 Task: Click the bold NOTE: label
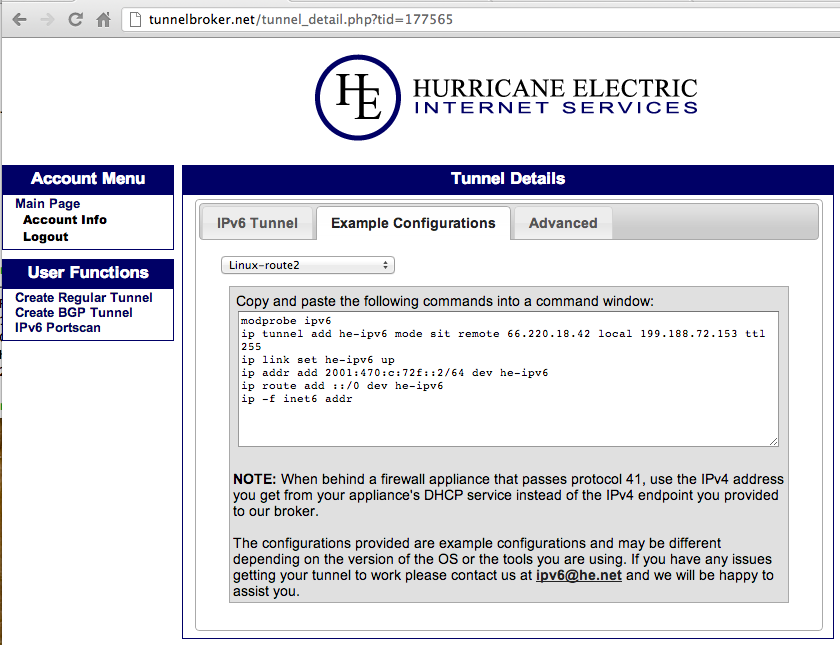click(254, 479)
